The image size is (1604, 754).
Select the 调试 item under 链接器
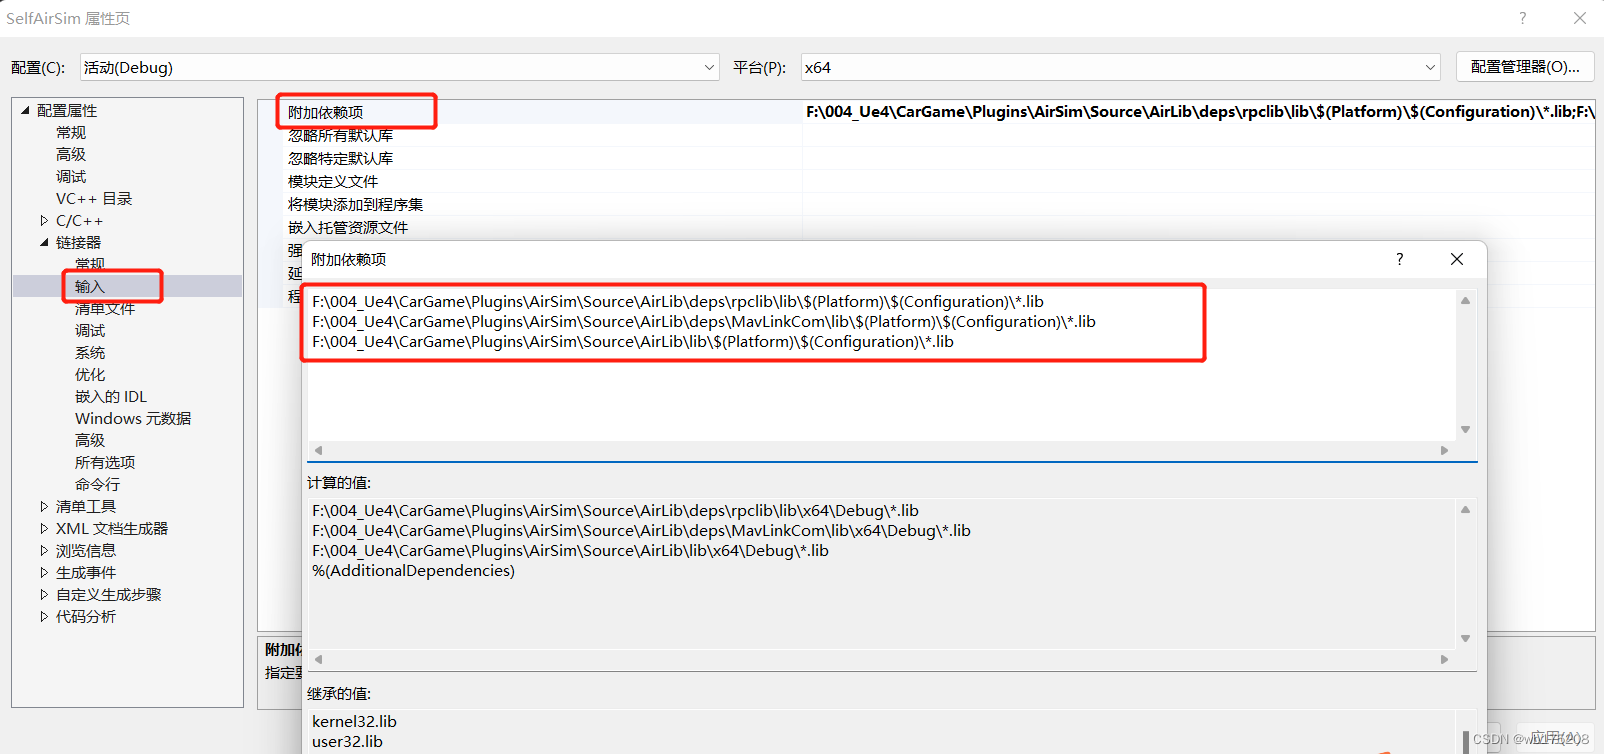90,330
